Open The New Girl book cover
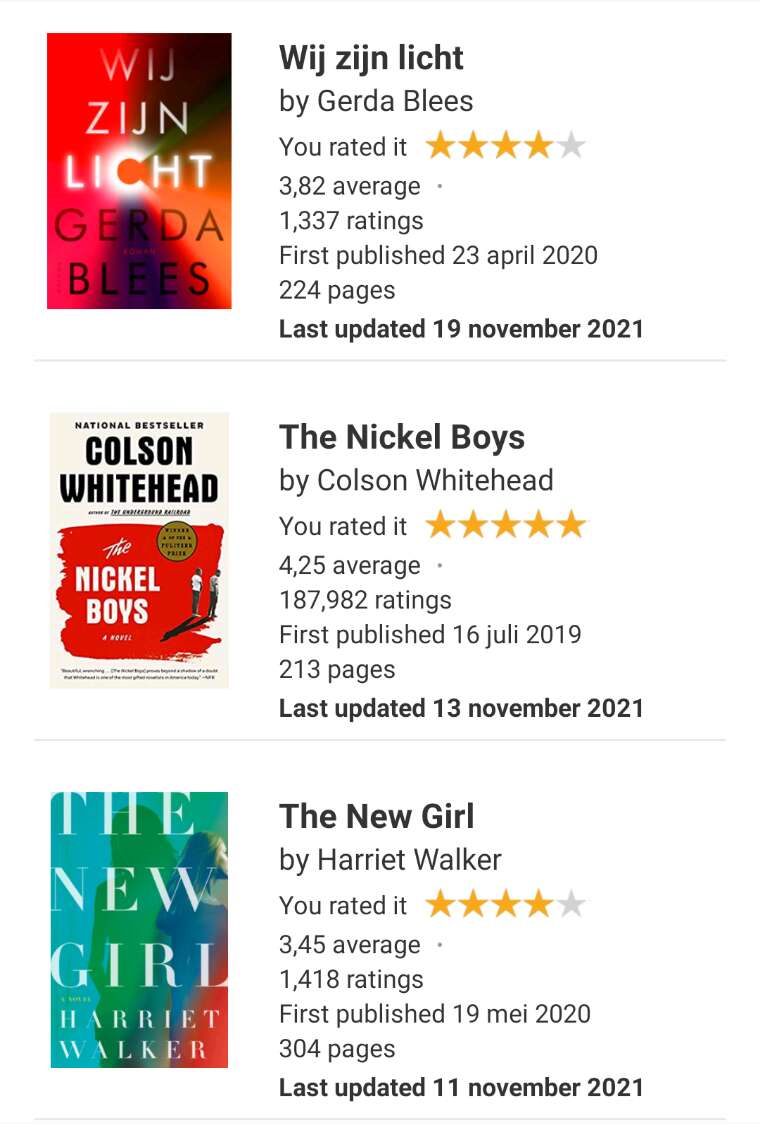 tap(139, 930)
